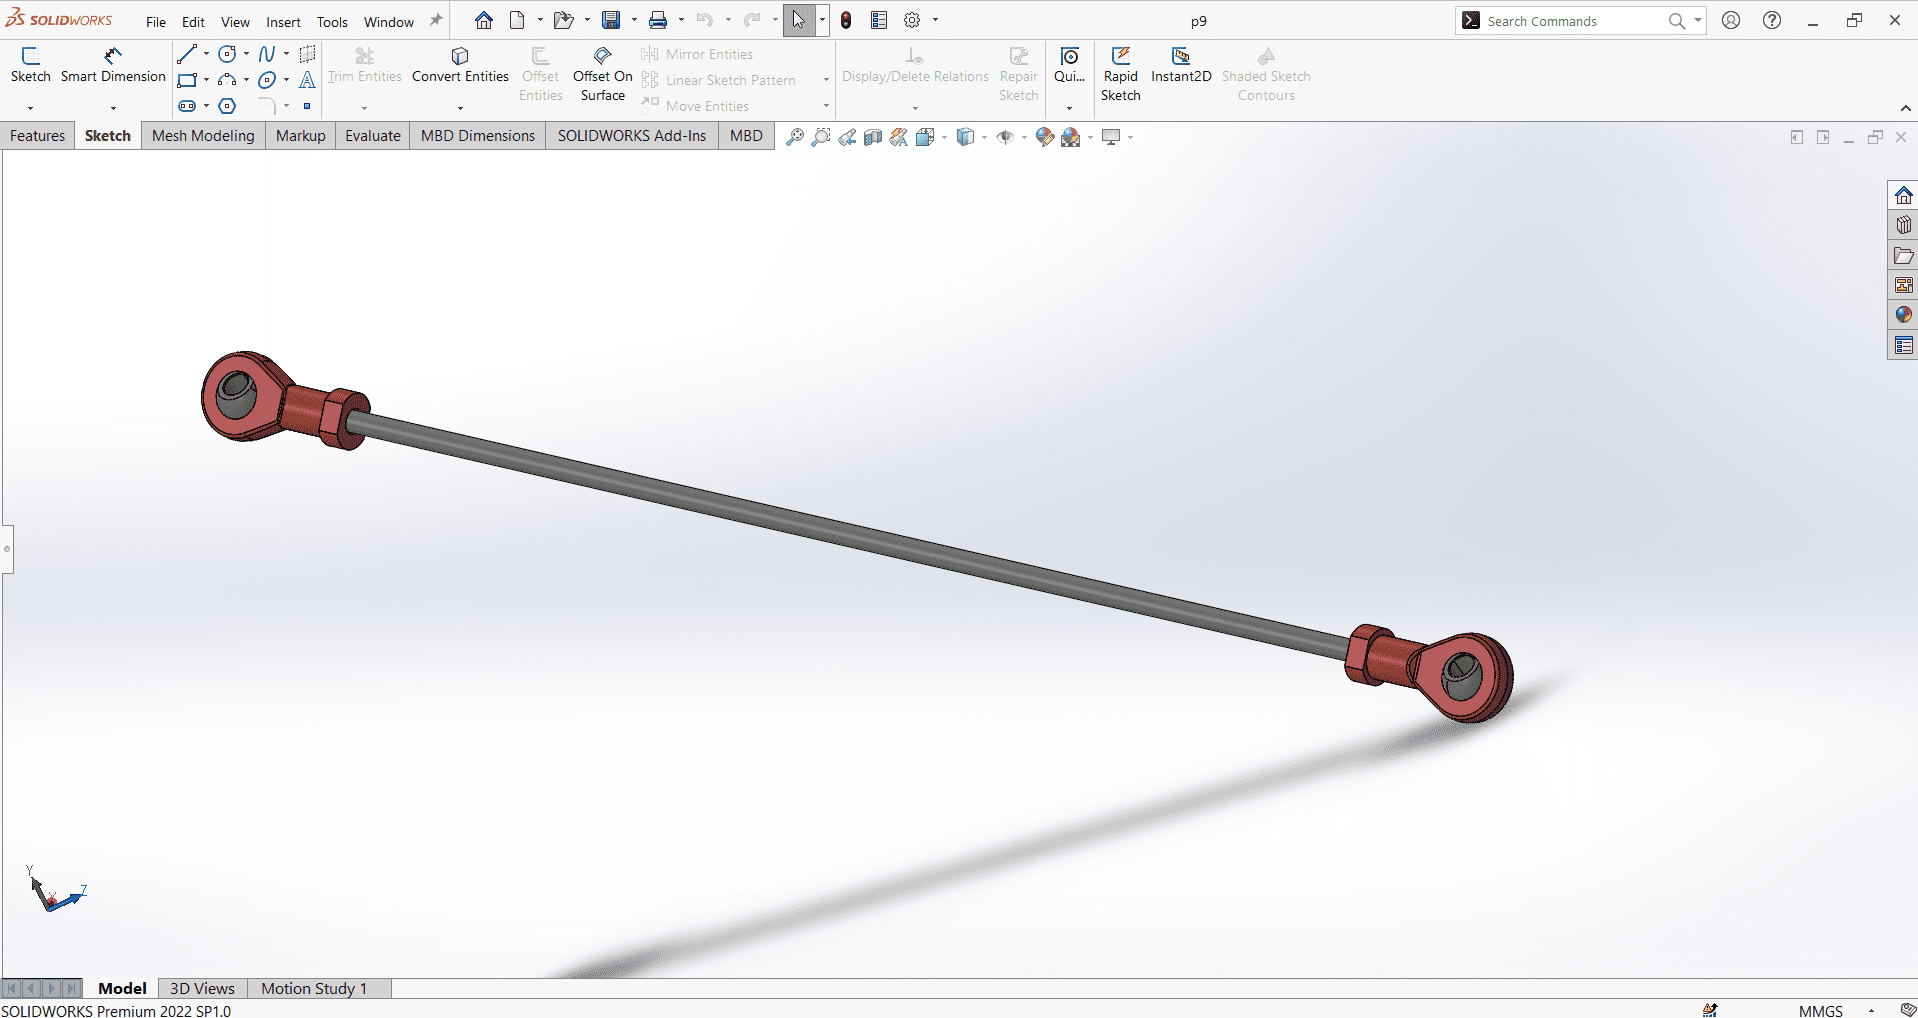1918x1018 pixels.
Task: Toggle Rapid Sketch mode
Action: tap(1121, 75)
